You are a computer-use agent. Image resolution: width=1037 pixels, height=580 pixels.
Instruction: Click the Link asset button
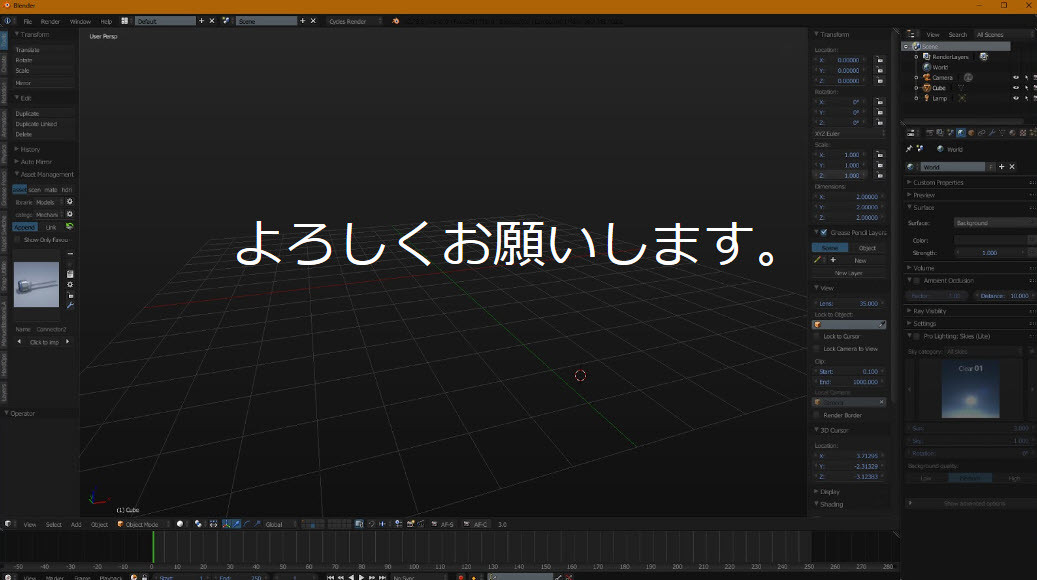51,227
